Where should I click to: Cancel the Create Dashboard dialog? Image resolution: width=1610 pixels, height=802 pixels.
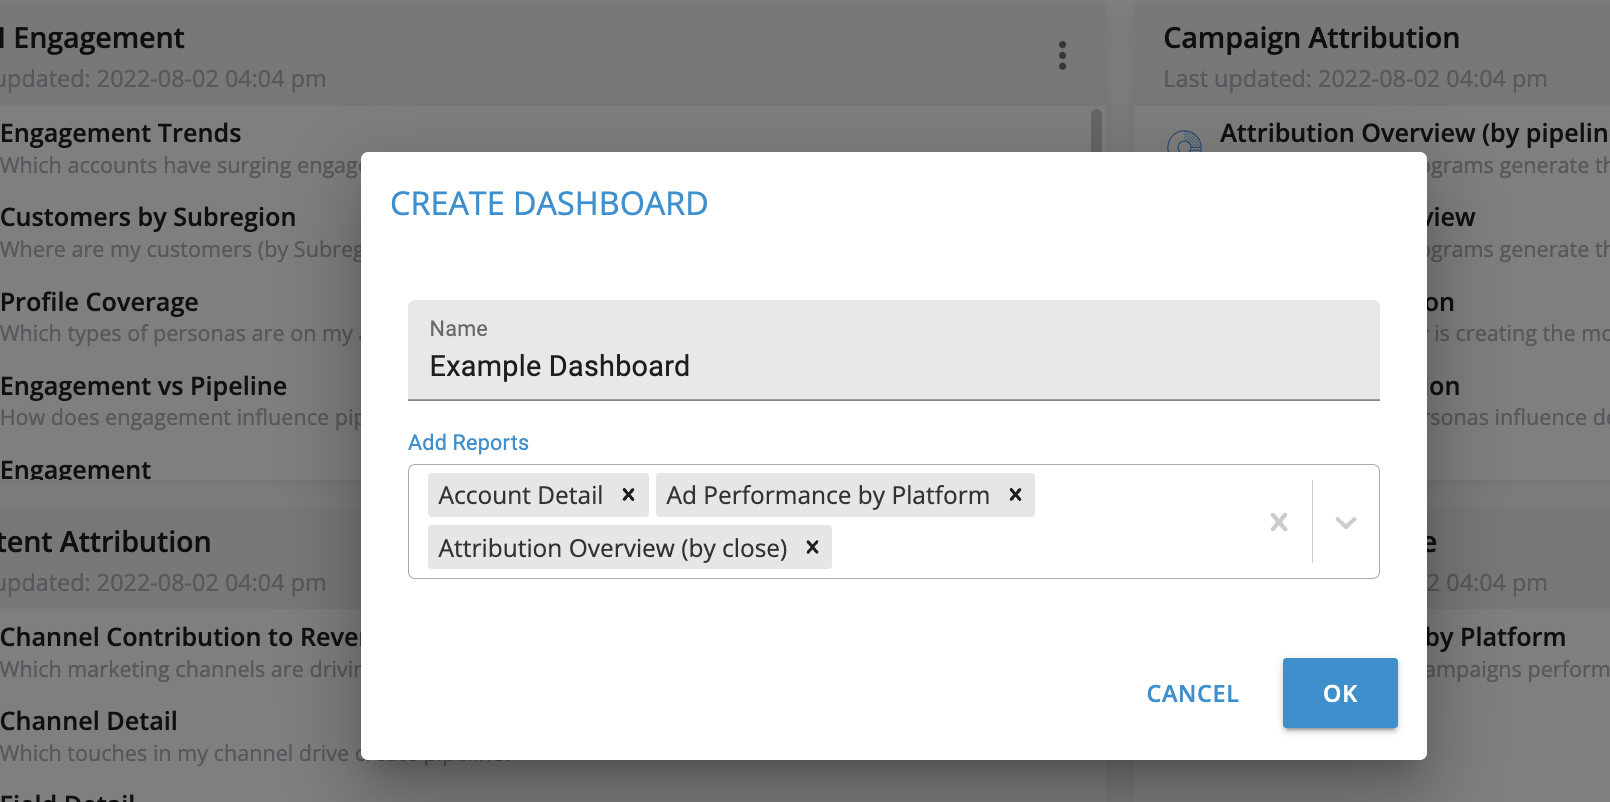click(x=1192, y=693)
